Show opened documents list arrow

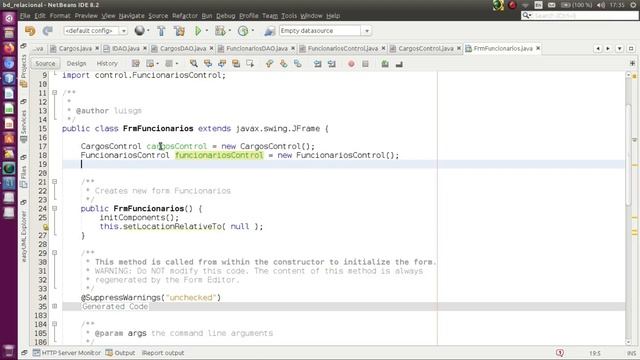[619, 49]
